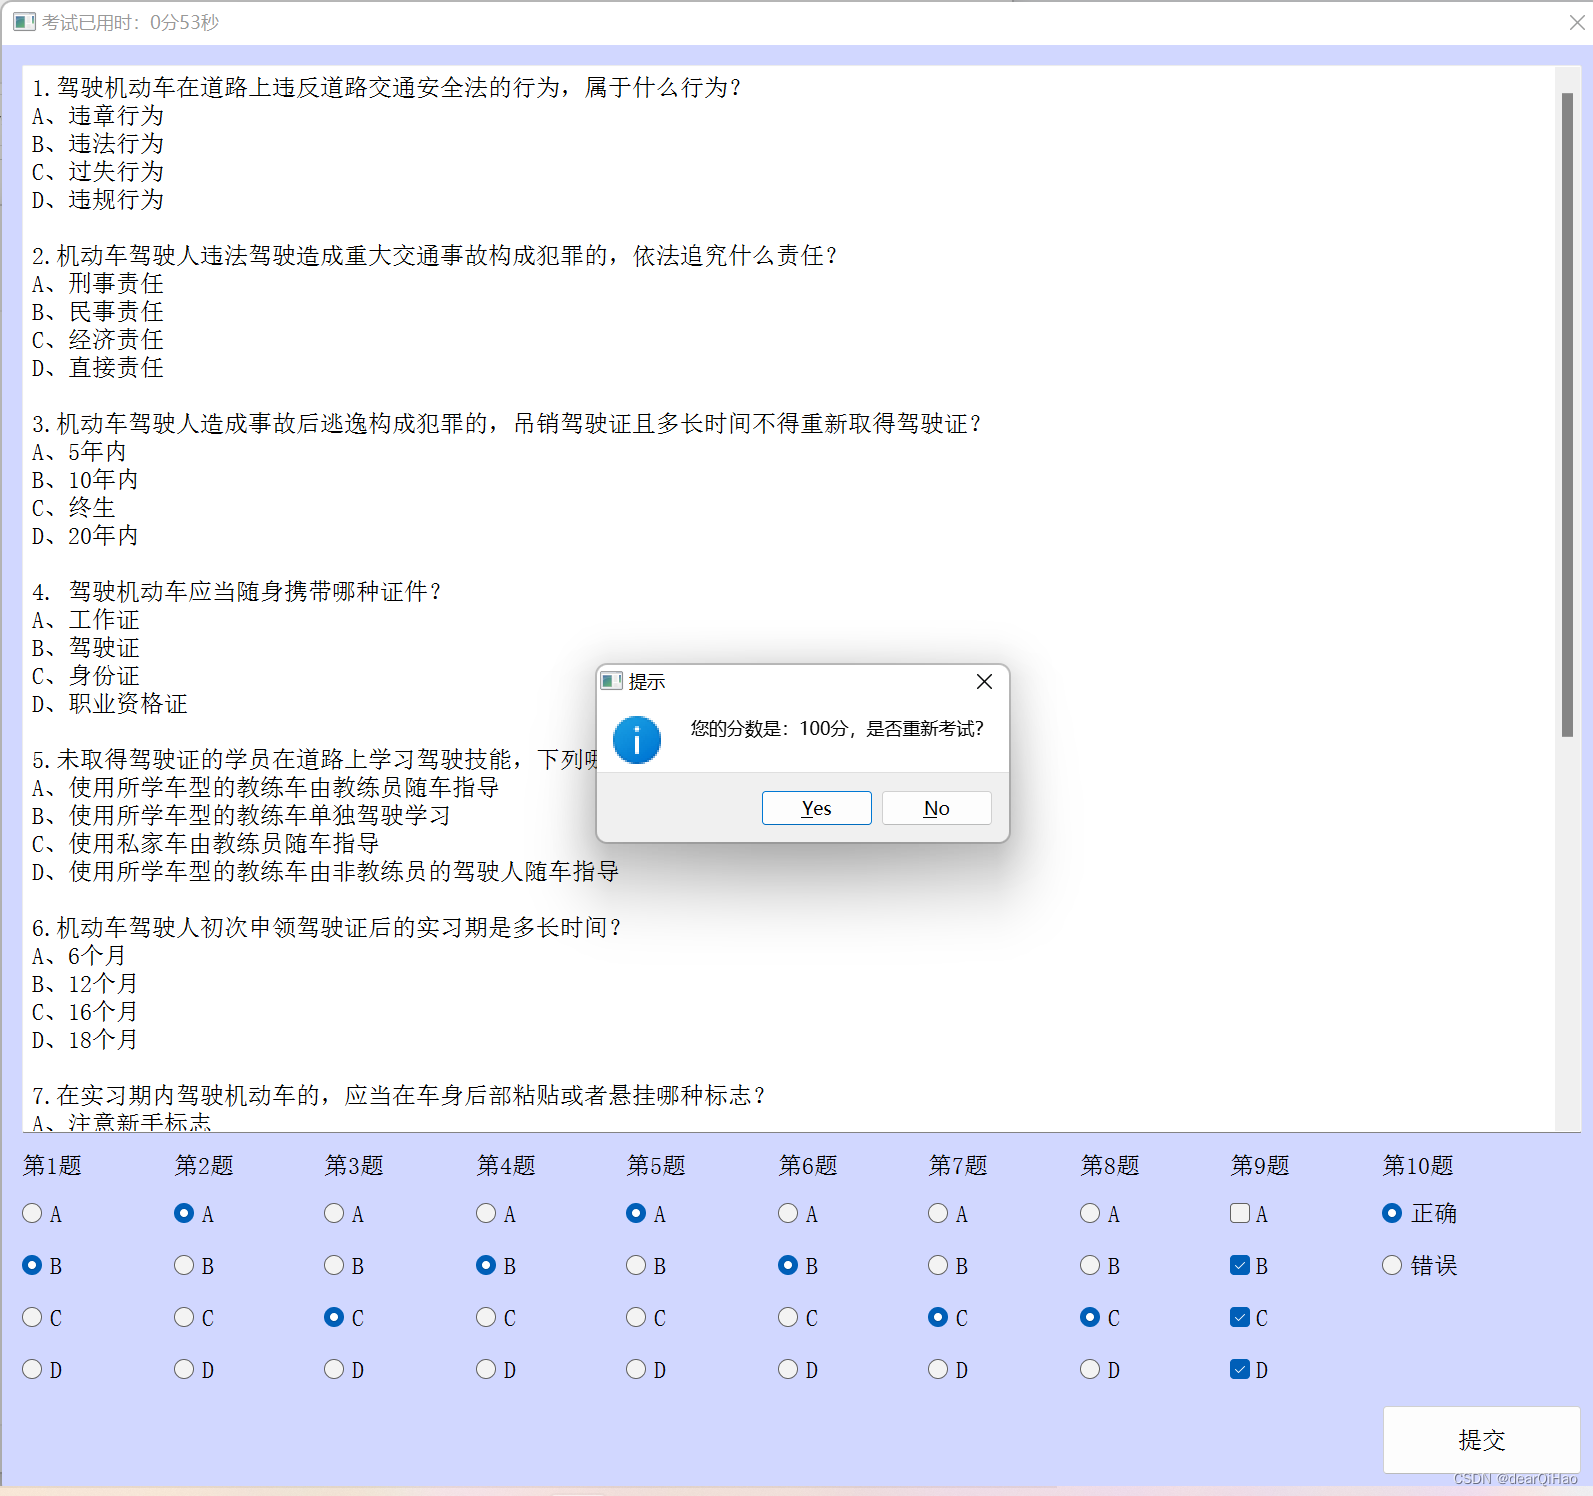1593x1496 pixels.
Task: Click the dialog message showing 100分
Action: coord(836,728)
